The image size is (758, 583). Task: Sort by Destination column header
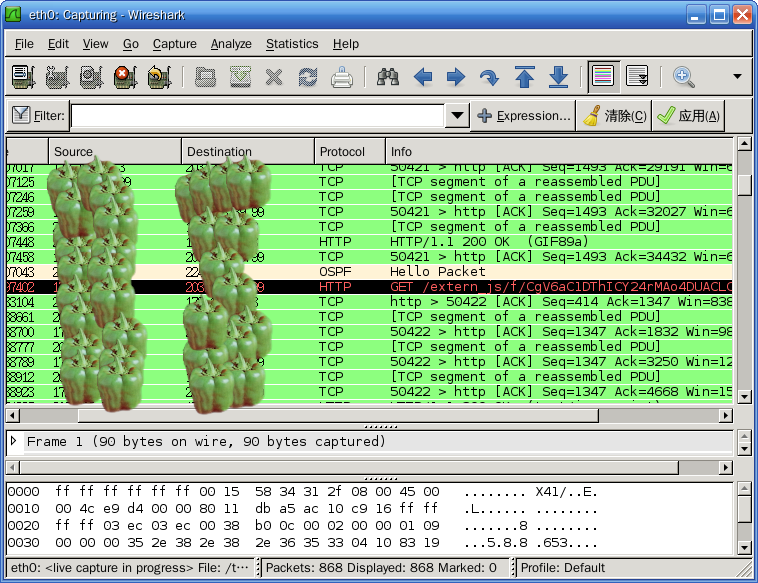(x=248, y=151)
